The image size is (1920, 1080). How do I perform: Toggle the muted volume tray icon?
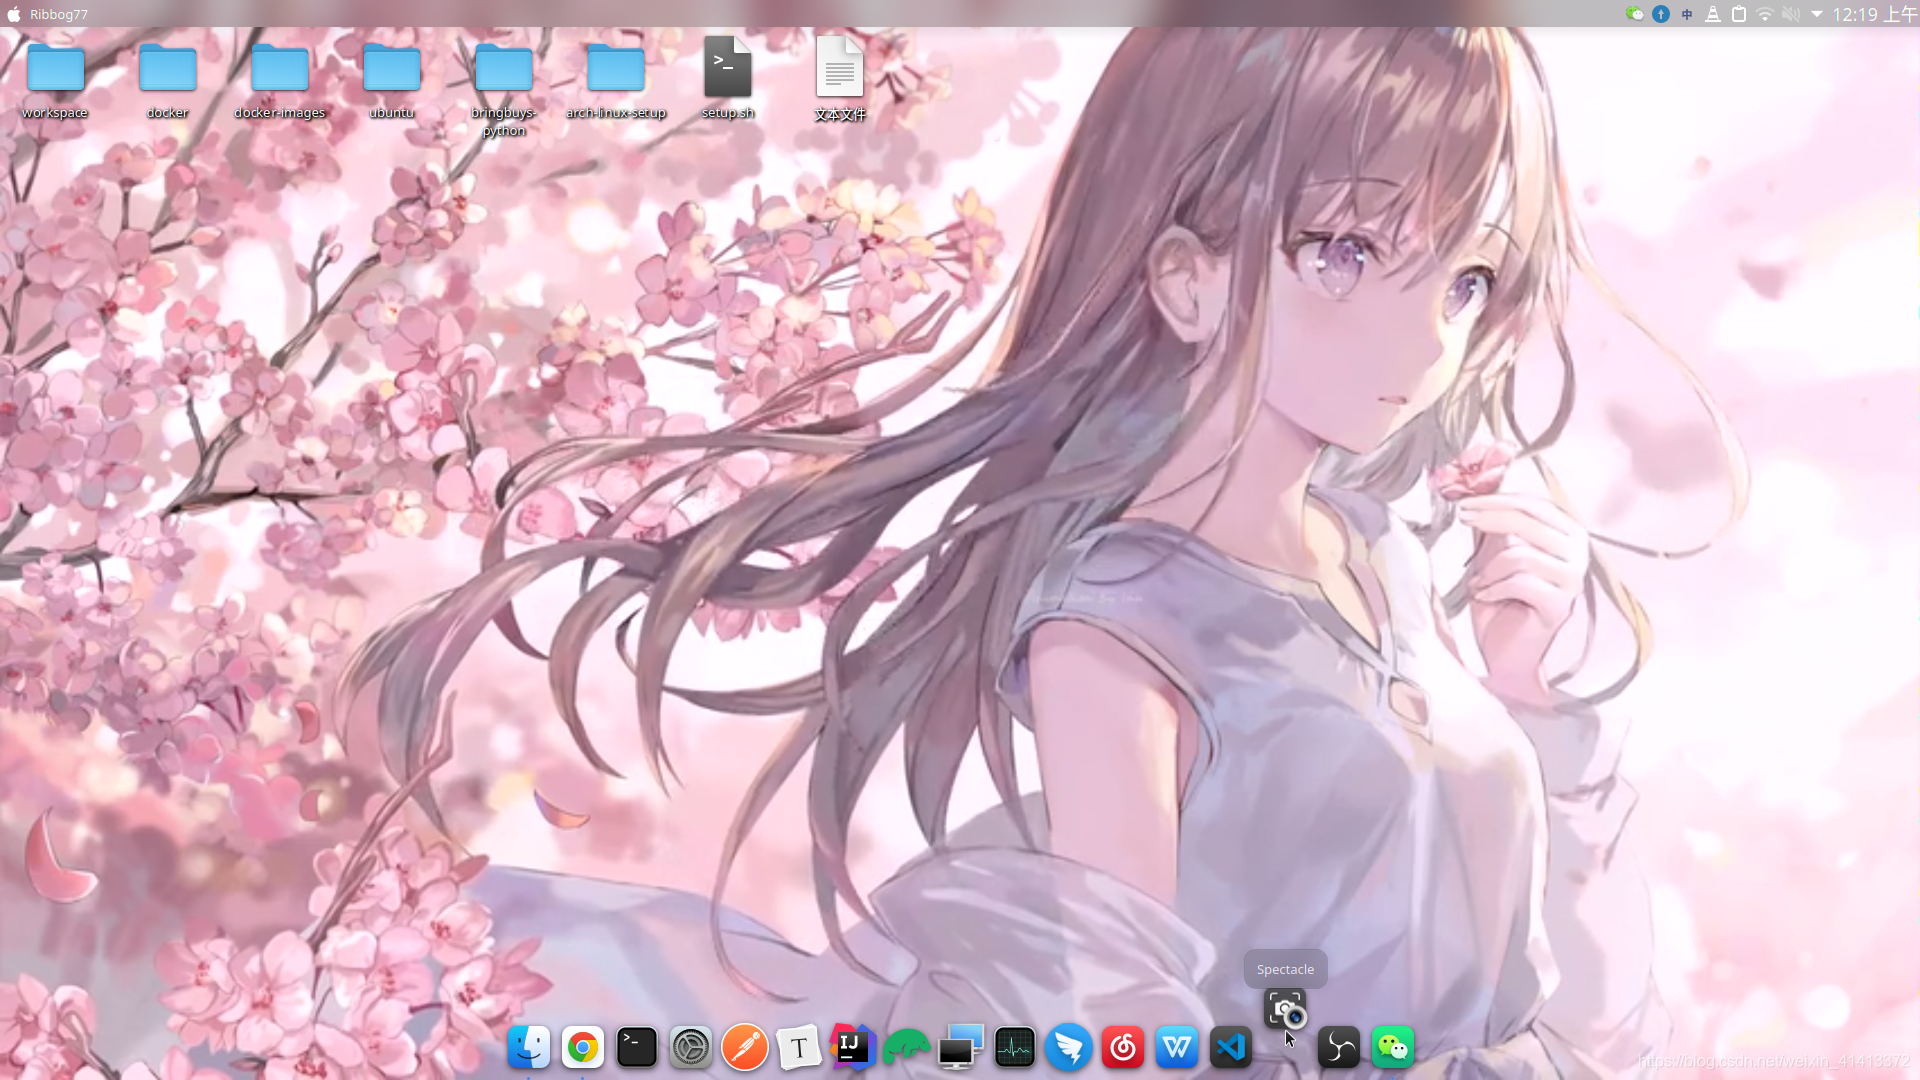tap(1791, 14)
